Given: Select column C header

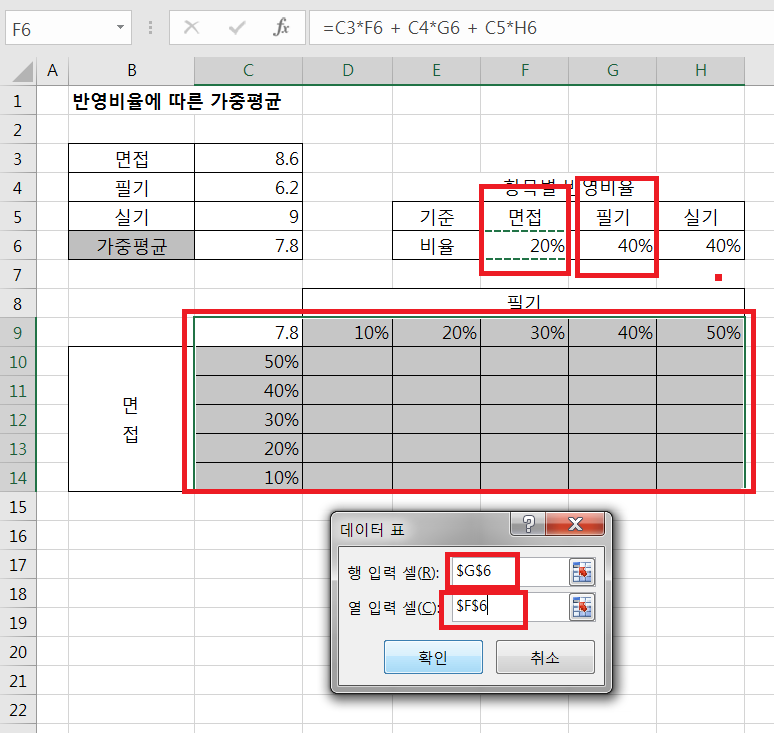Looking at the screenshot, I should (248, 71).
